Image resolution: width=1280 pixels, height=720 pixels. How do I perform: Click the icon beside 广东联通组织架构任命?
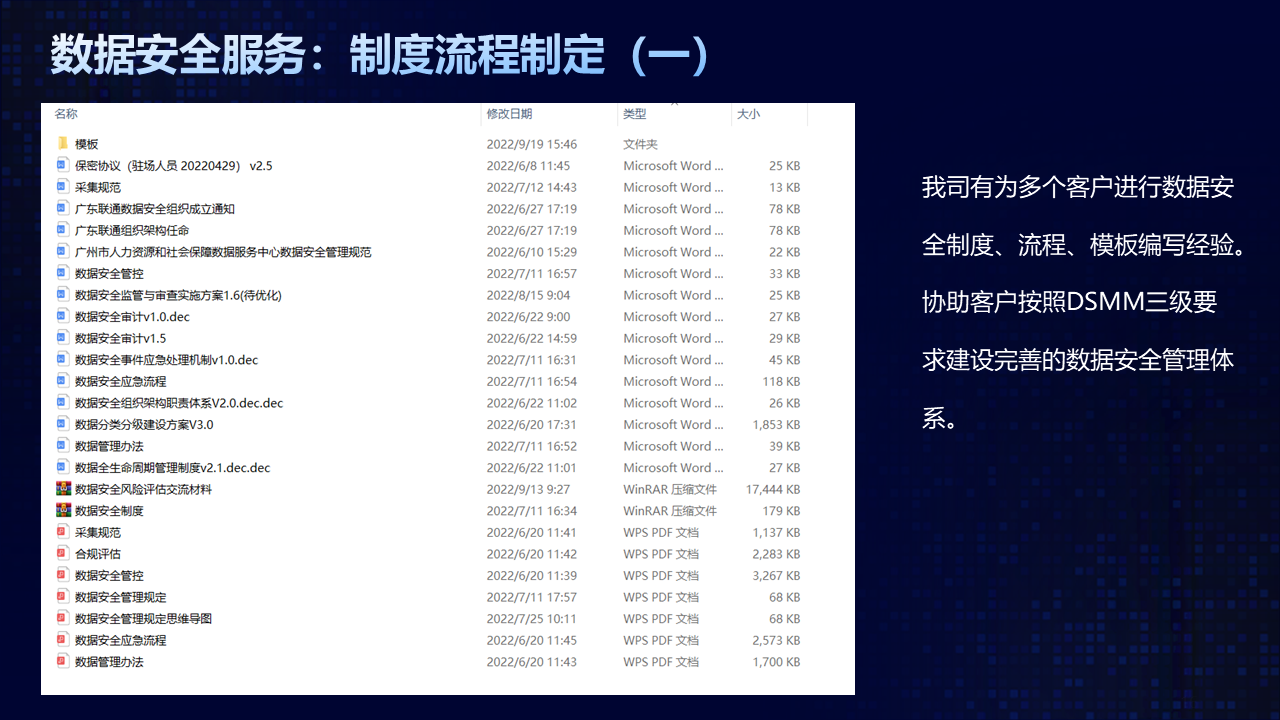(x=62, y=230)
